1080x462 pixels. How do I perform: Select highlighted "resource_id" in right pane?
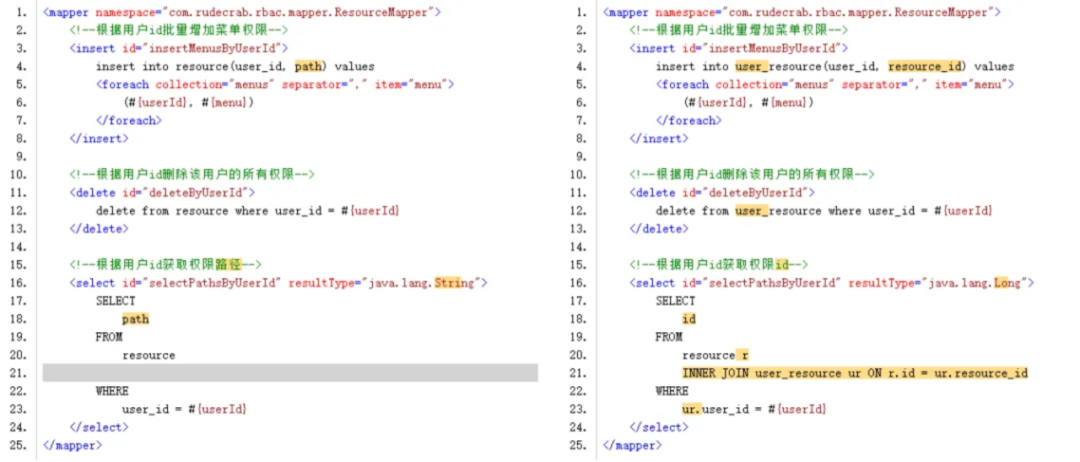927,66
